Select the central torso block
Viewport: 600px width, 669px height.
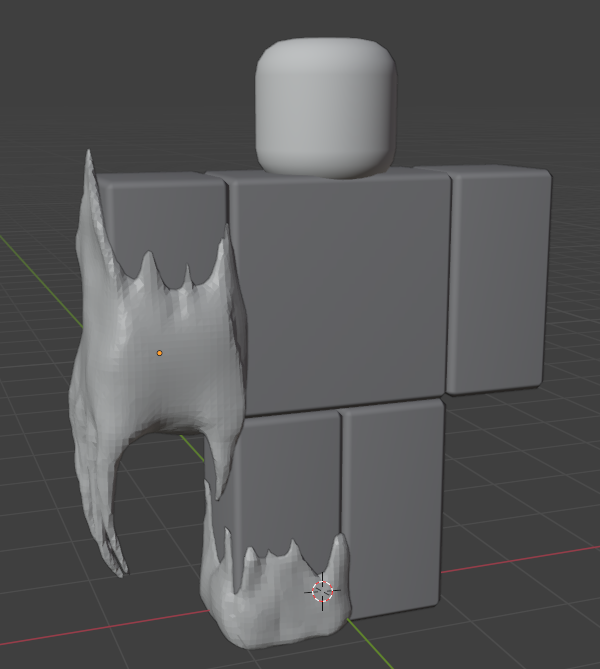341,294
